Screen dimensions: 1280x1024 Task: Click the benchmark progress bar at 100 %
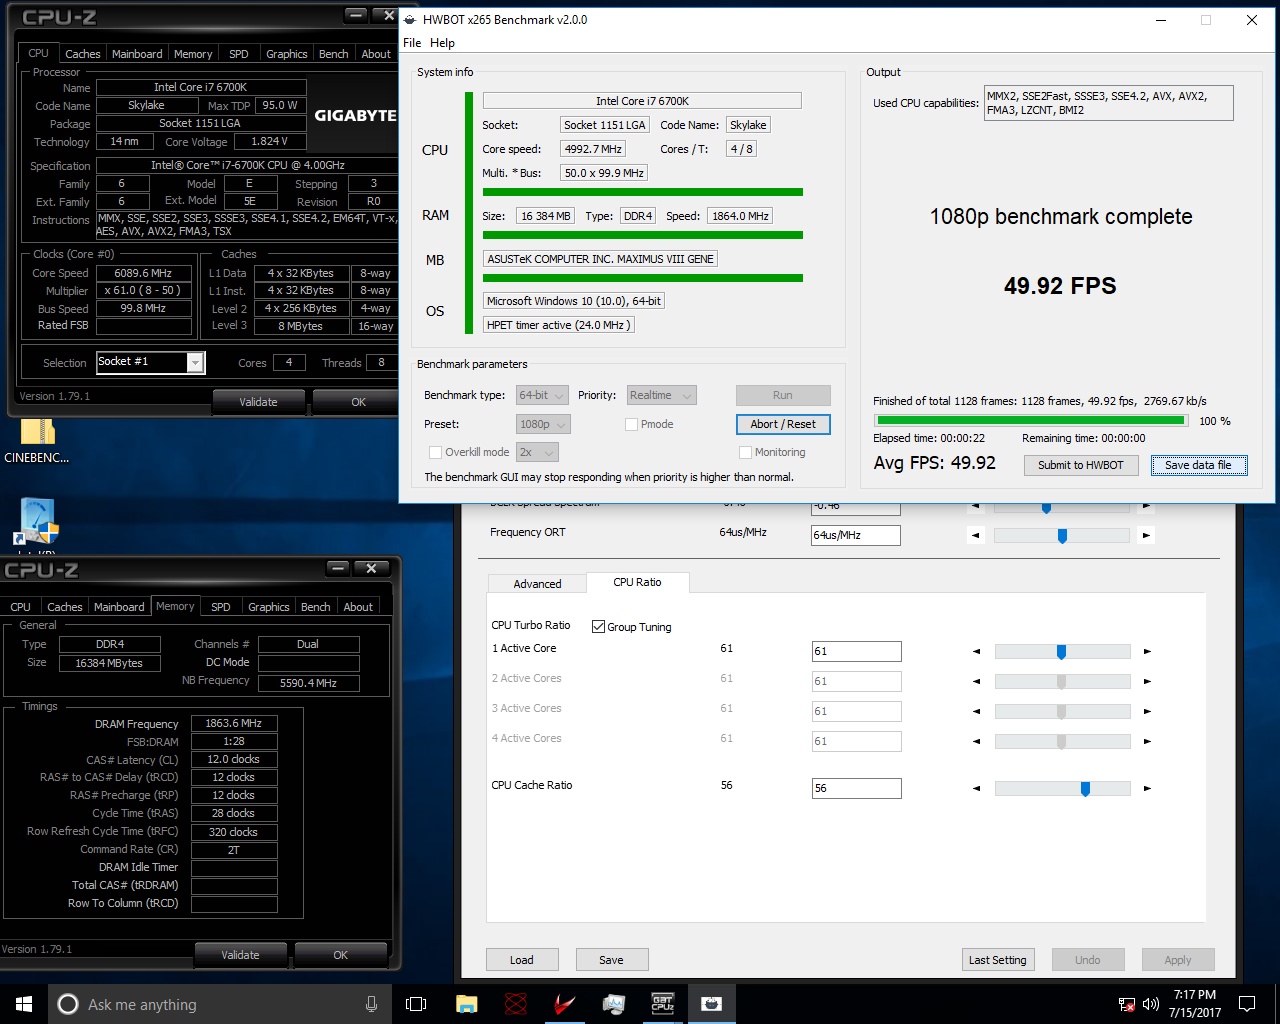[1031, 421]
